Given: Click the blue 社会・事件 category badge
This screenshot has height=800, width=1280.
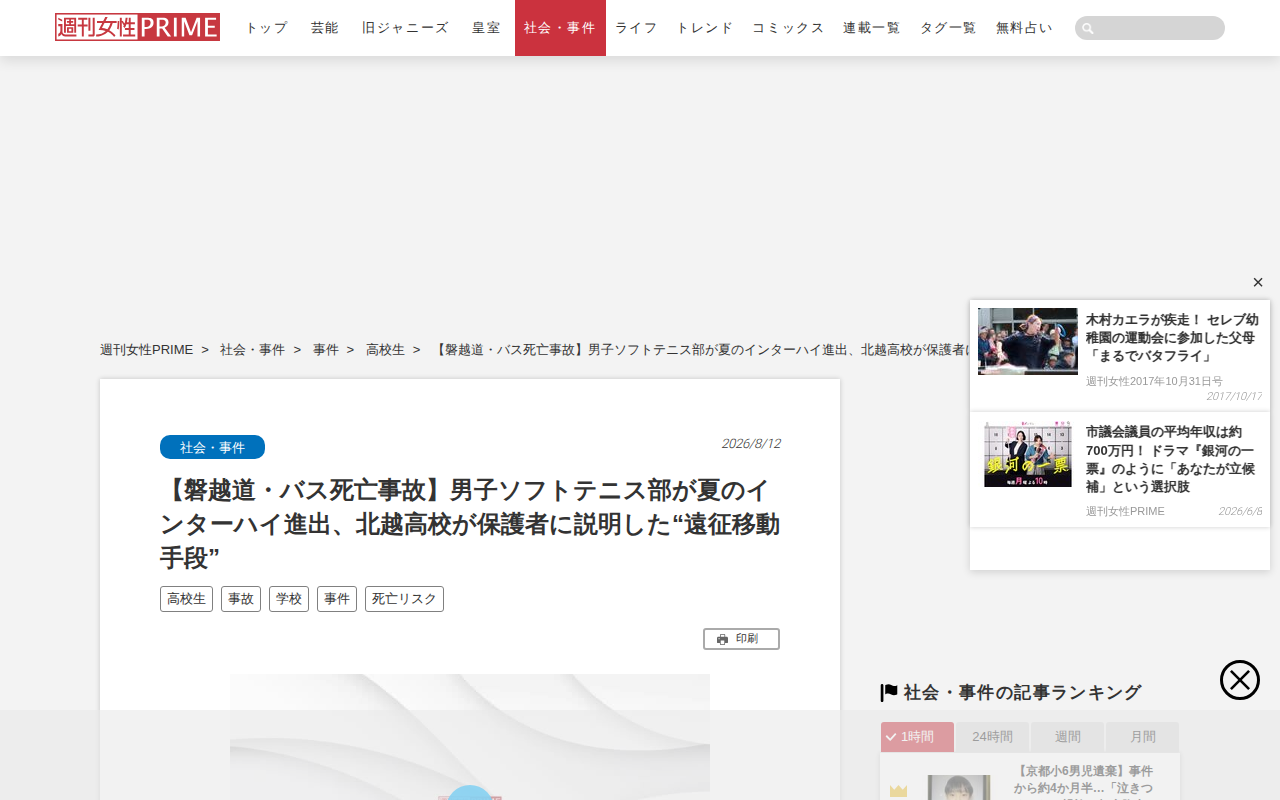Looking at the screenshot, I should tap(212, 447).
